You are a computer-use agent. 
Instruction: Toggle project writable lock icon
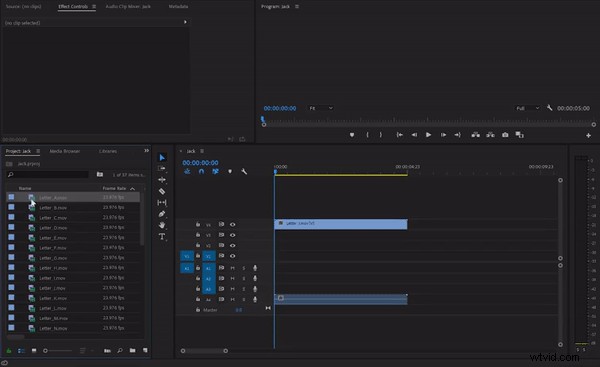[8, 351]
